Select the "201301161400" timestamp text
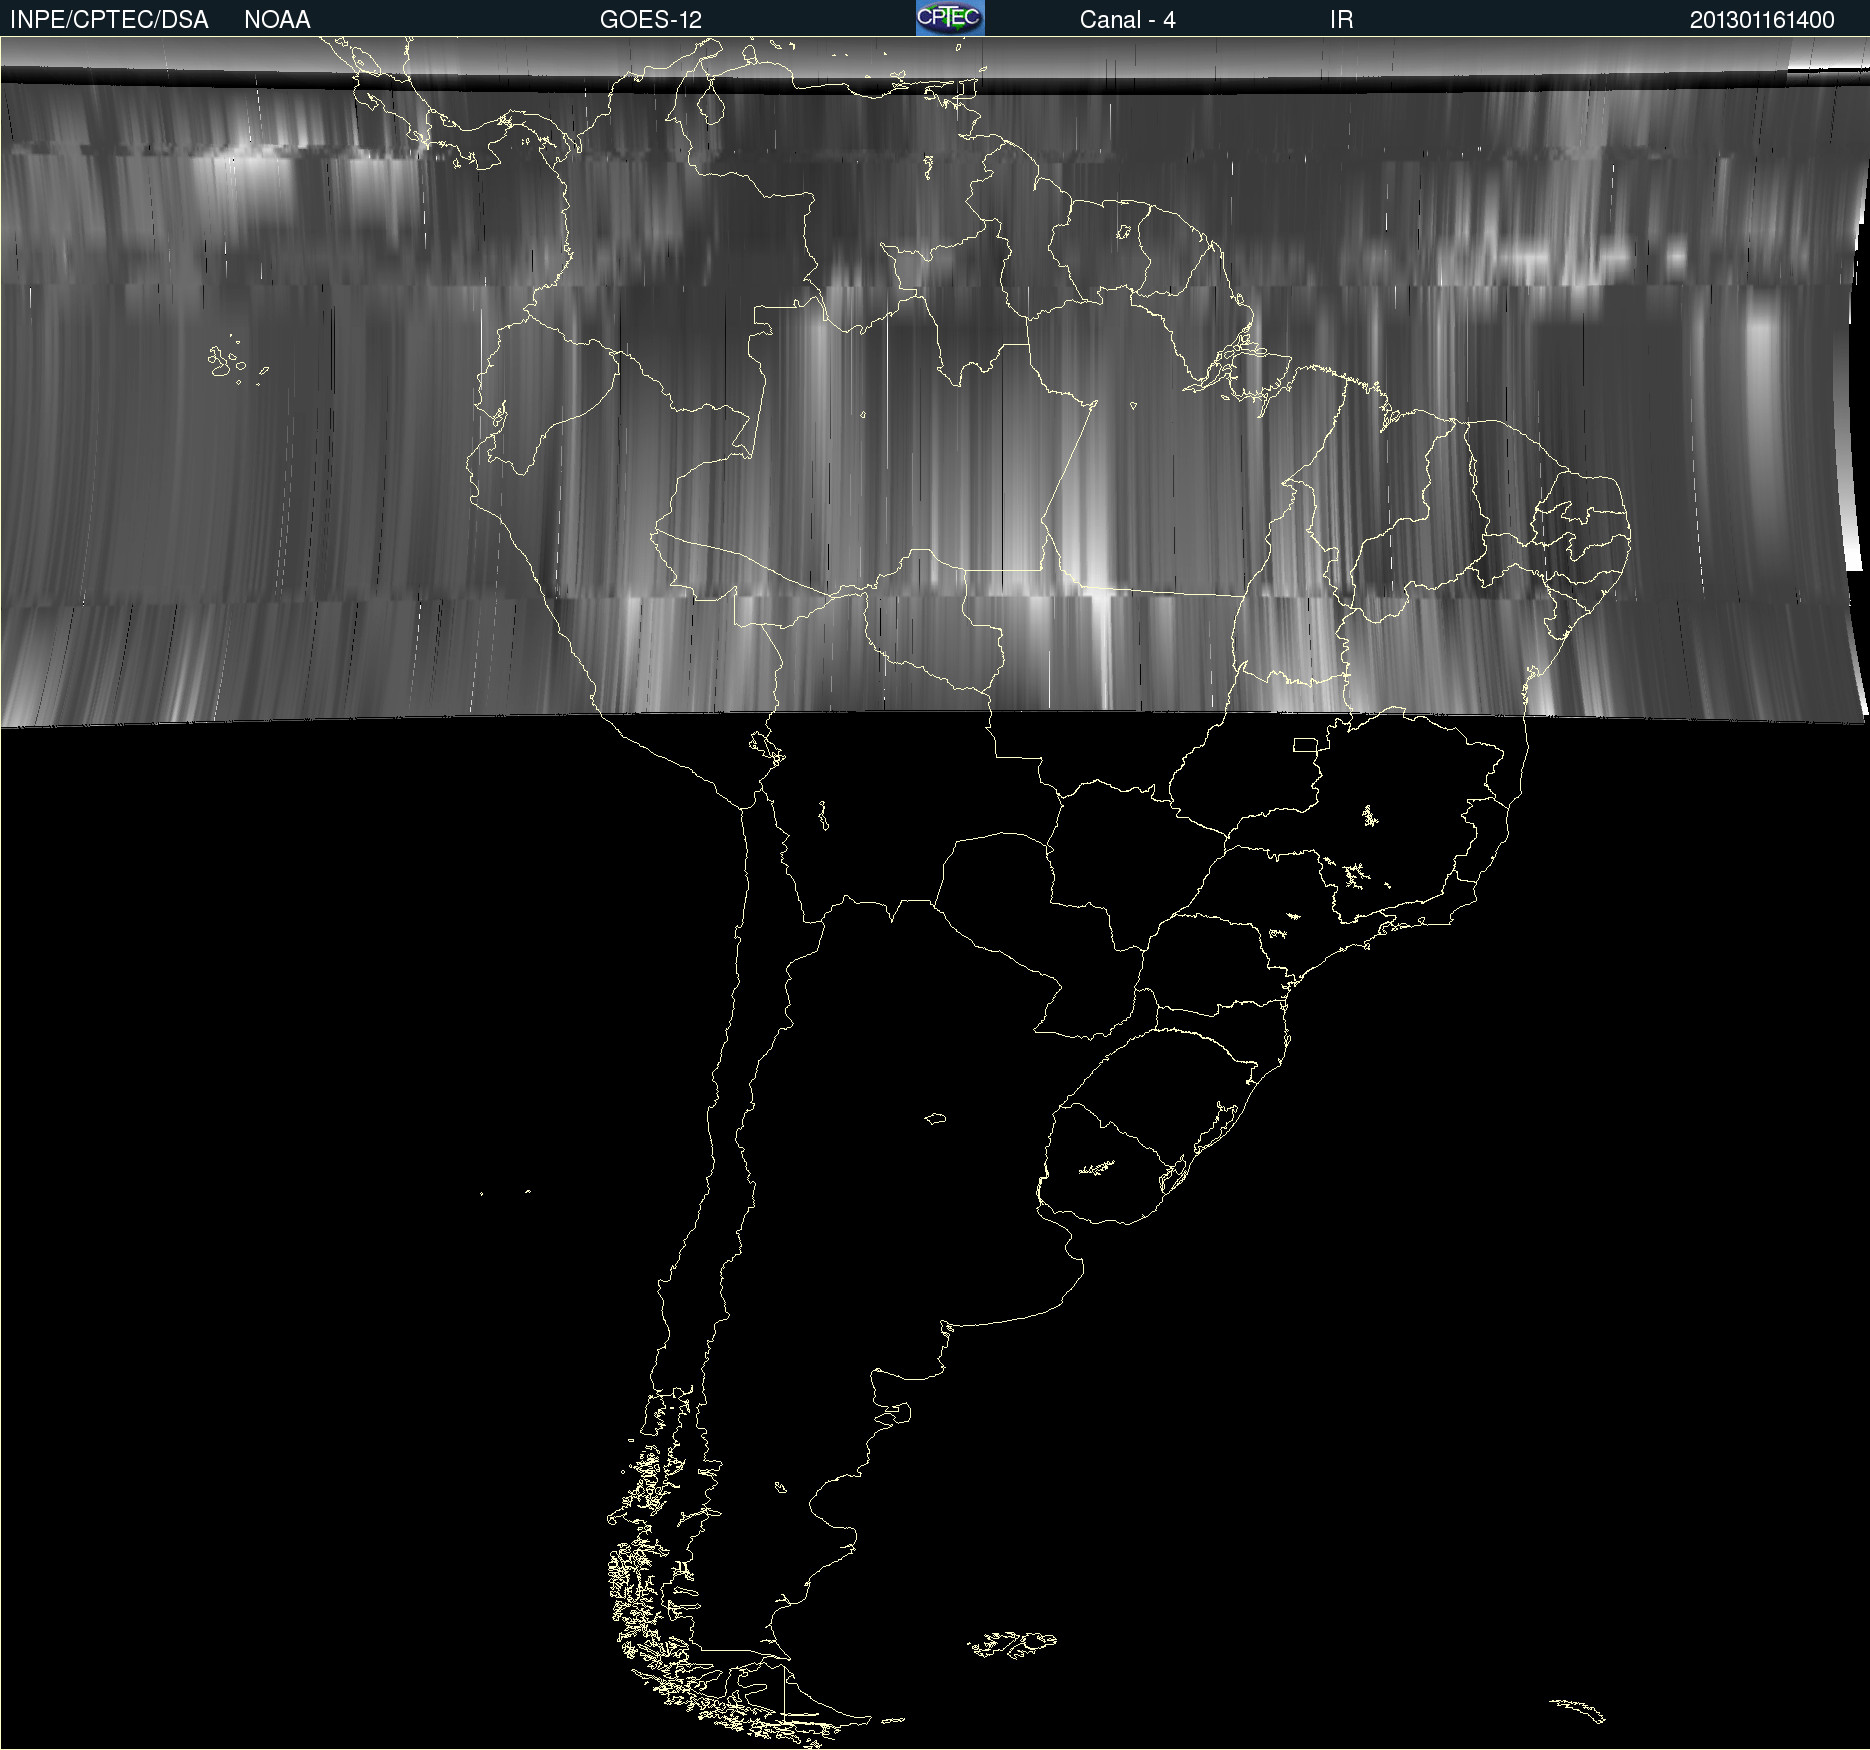The width and height of the screenshot is (1870, 1750). (1762, 20)
